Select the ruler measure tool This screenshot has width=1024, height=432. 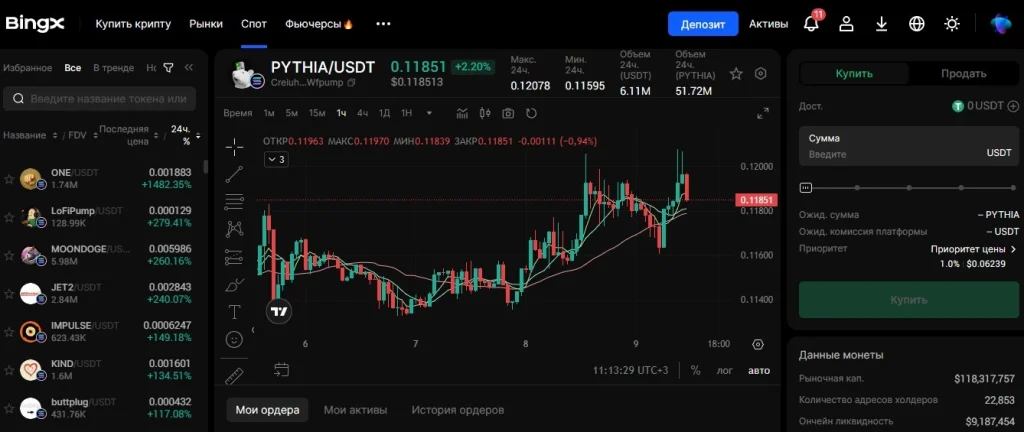[x=234, y=377]
